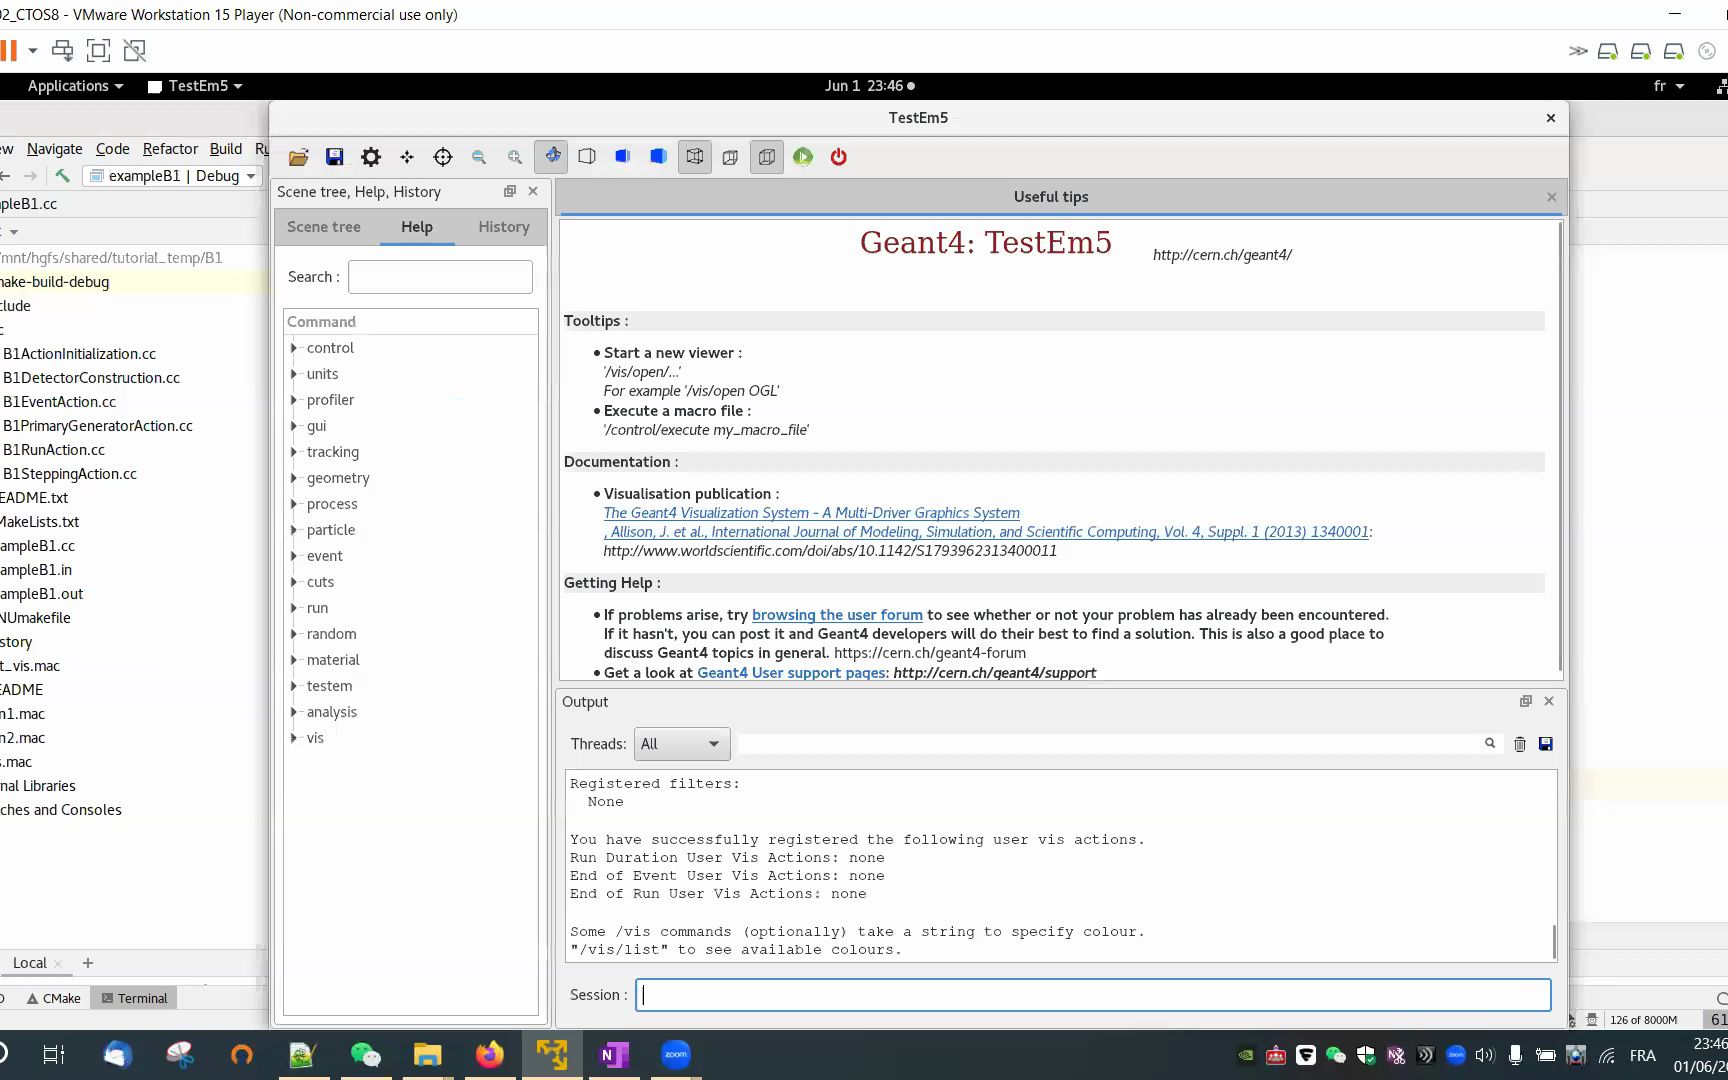Save output with the small floppy icon
The height and width of the screenshot is (1080, 1728).
[1546, 744]
